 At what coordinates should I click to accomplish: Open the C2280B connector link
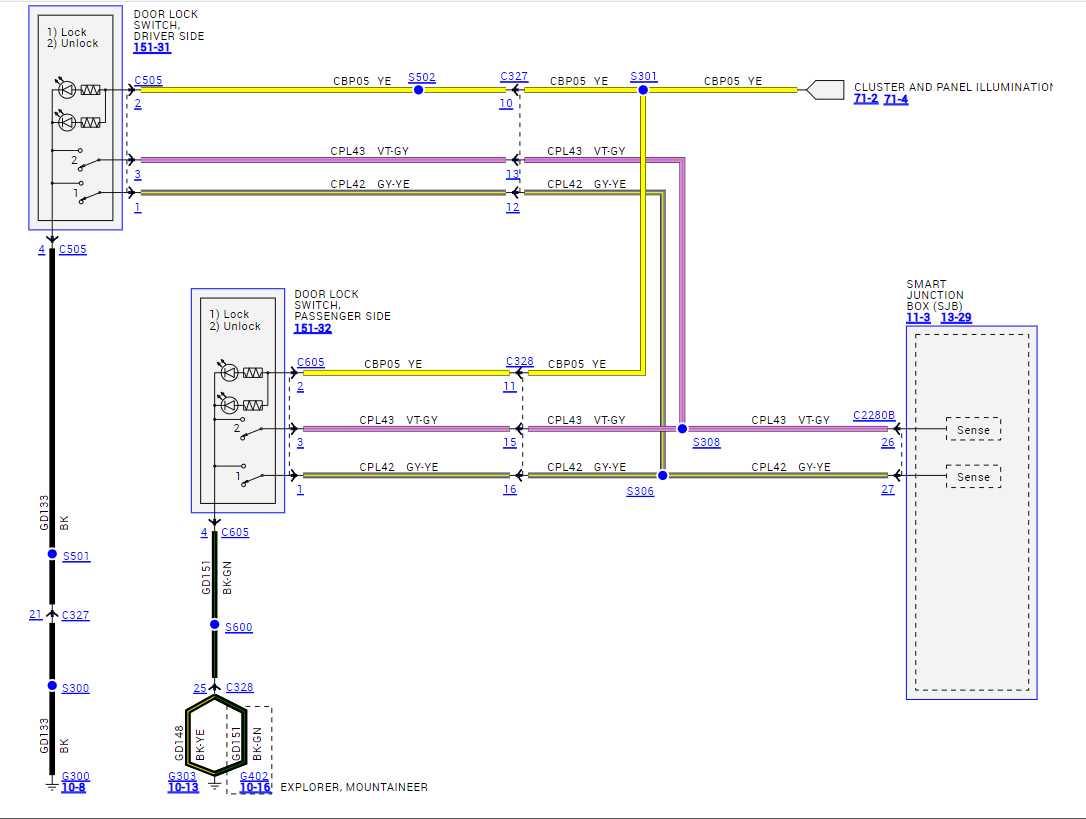pos(873,415)
